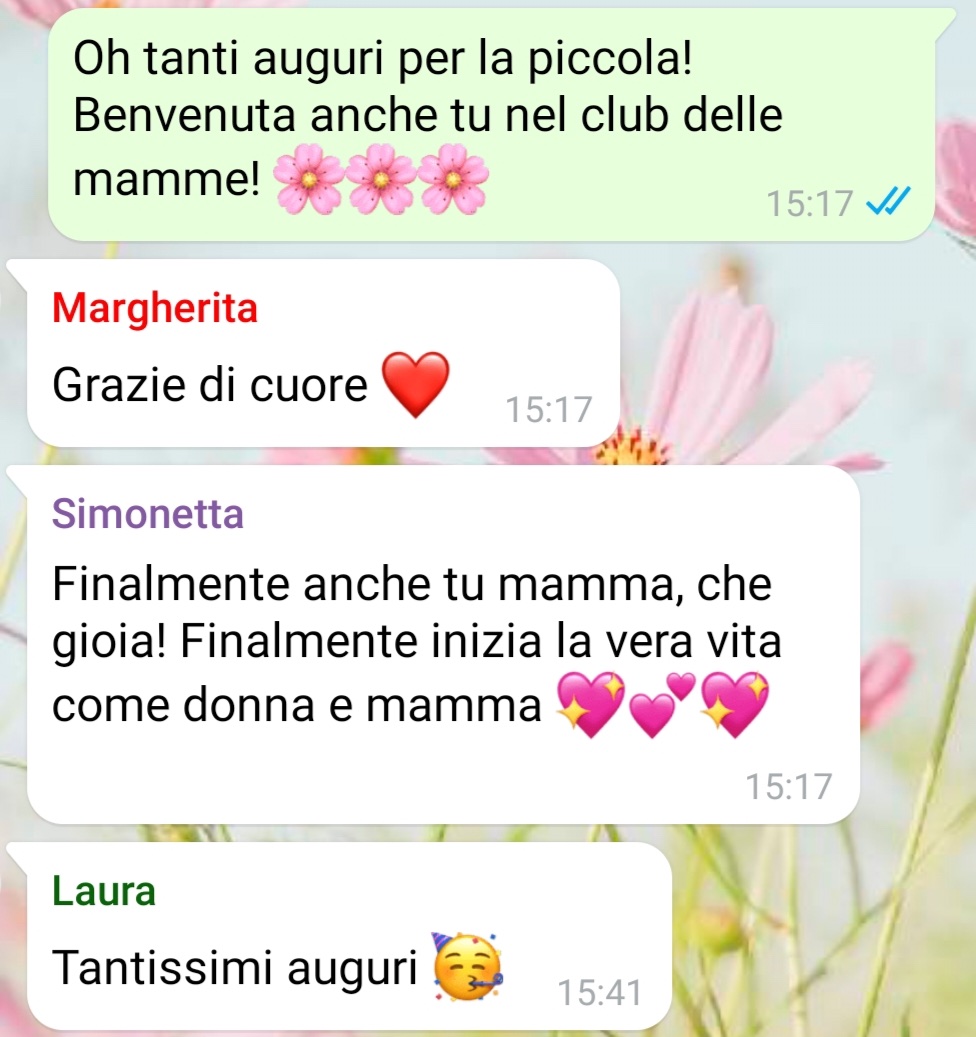
Task: Tap the 15:41 timestamp on Laura's message
Action: (600, 993)
